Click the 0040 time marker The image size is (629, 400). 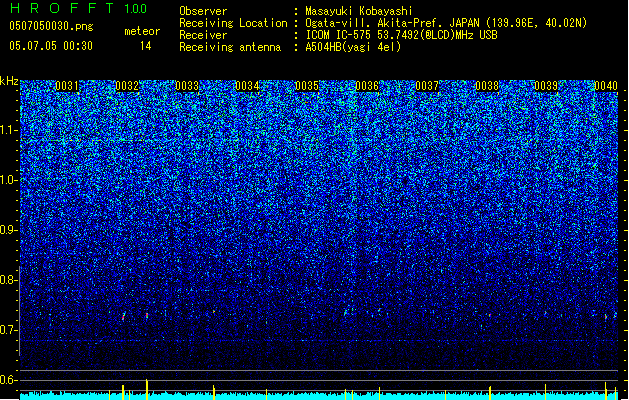click(x=606, y=86)
